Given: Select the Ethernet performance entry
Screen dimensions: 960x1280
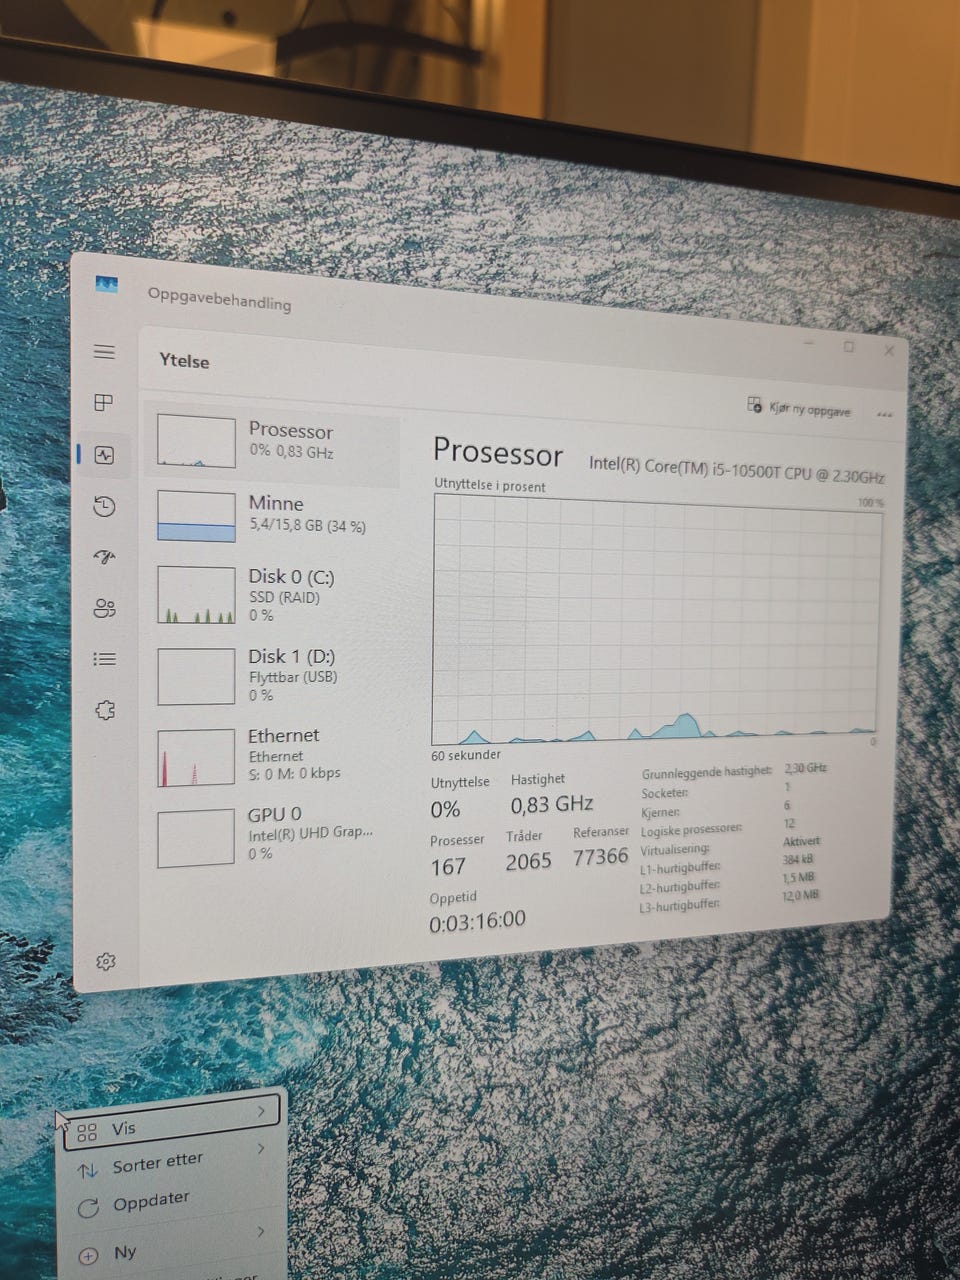Looking at the screenshot, I should (x=271, y=755).
